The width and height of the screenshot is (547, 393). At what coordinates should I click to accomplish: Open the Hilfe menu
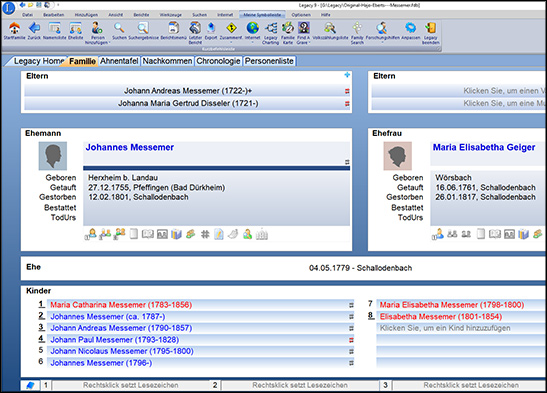point(325,15)
